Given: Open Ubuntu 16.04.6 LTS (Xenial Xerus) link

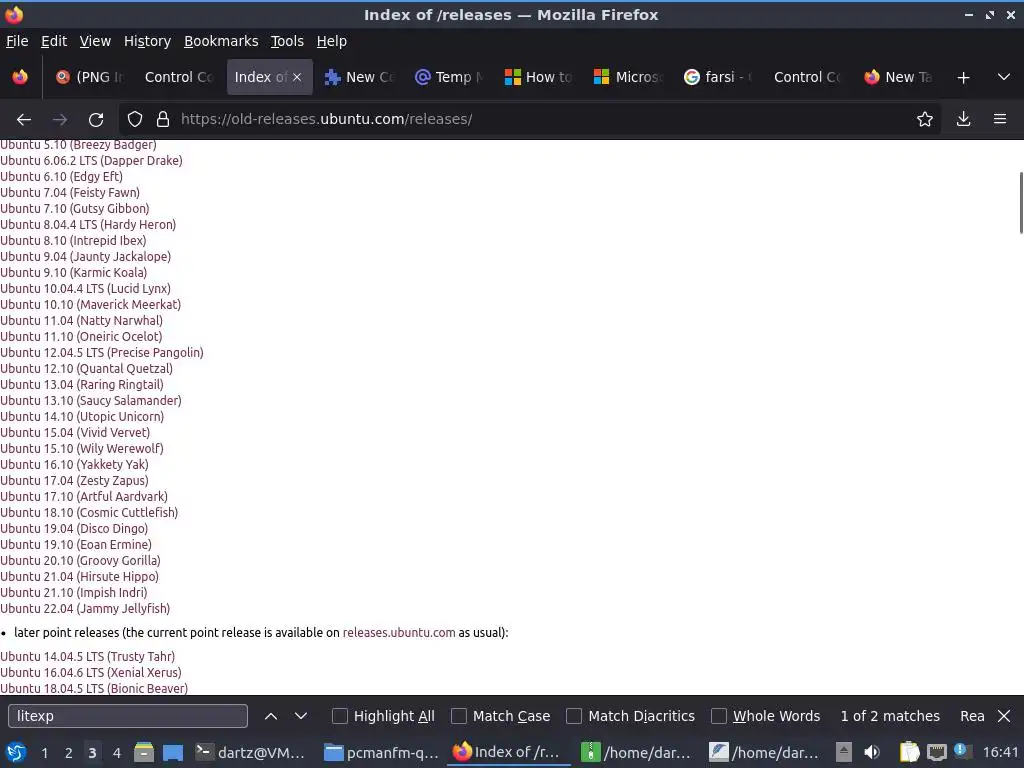Looking at the screenshot, I should (91, 673).
